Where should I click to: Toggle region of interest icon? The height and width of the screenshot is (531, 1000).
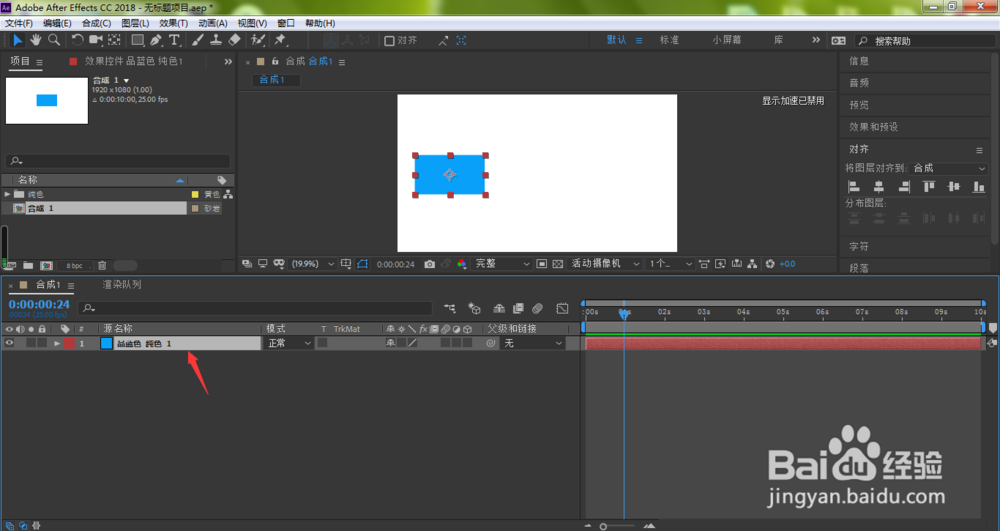coord(541,264)
